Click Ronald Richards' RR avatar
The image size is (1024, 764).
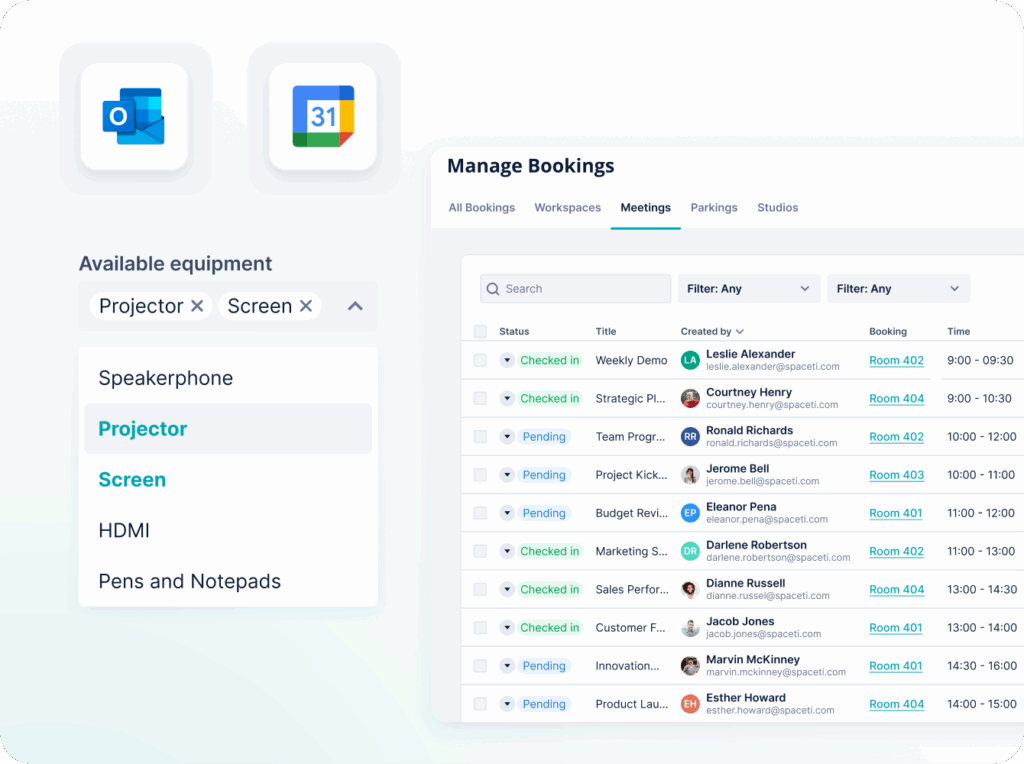(x=690, y=436)
